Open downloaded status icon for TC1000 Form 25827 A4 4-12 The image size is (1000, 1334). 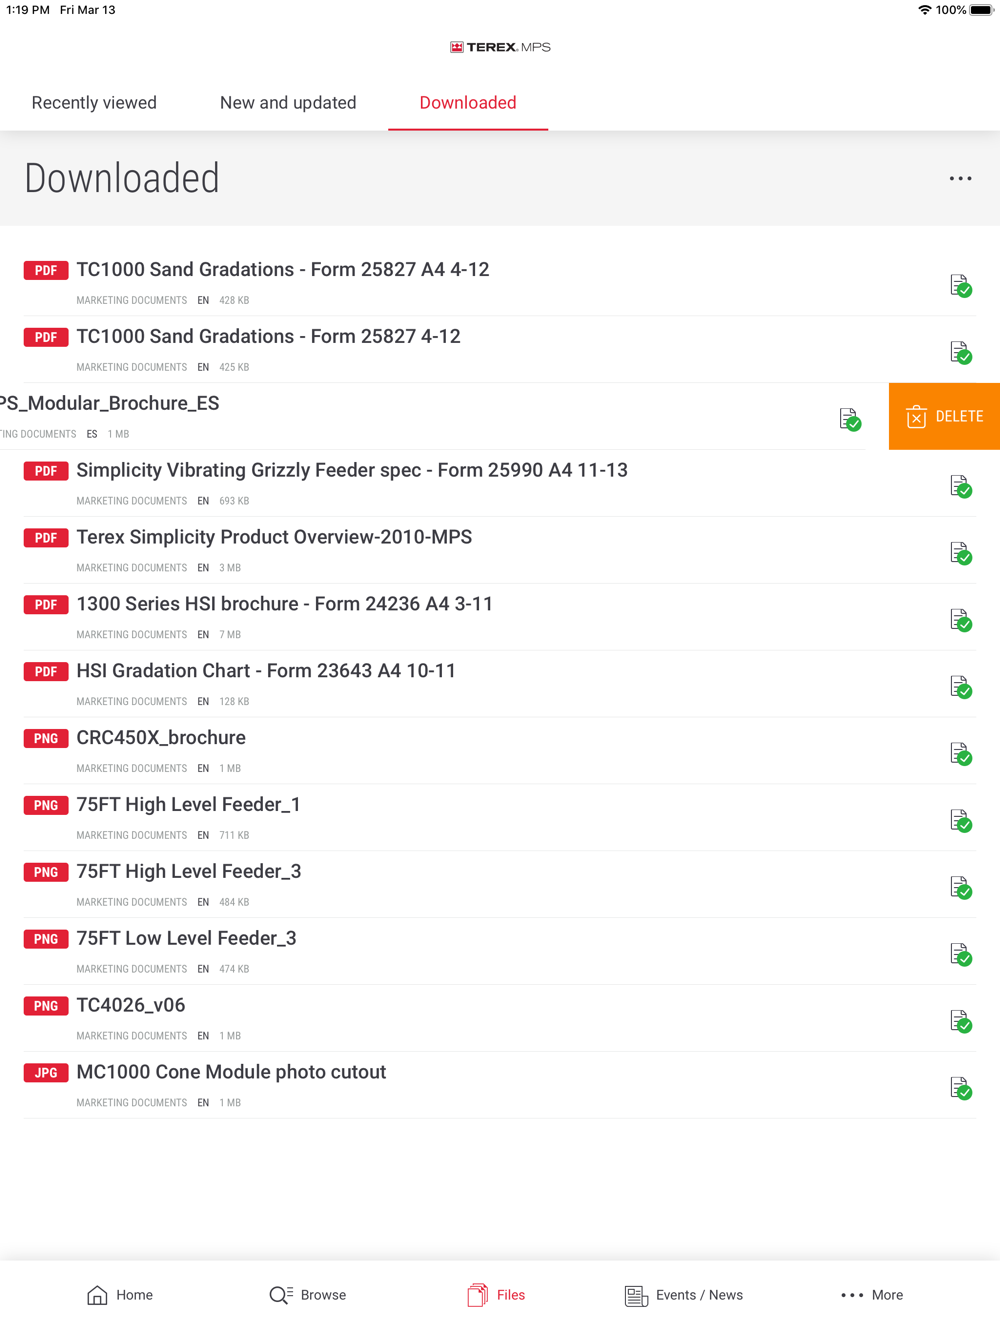coord(960,286)
